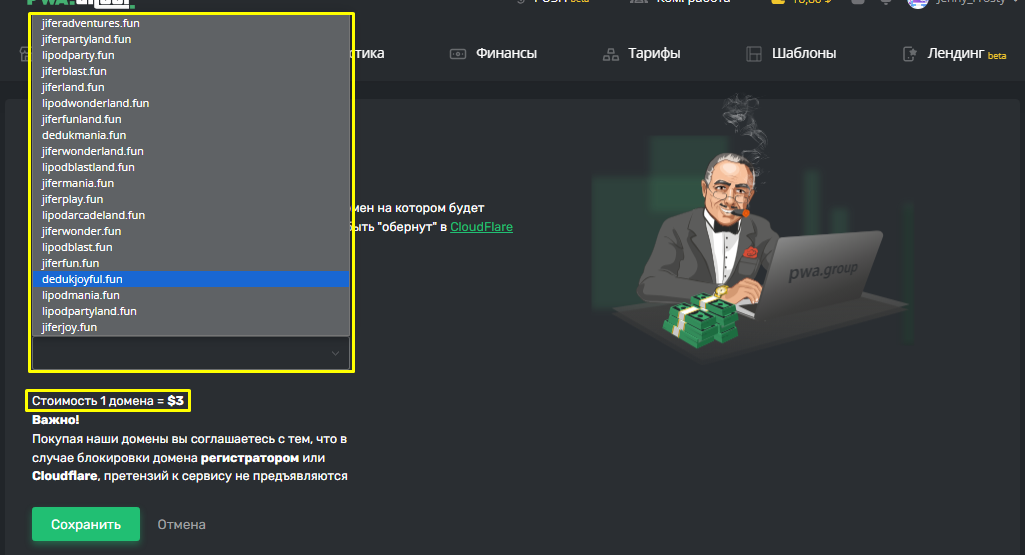1025x555 pixels.
Task: Select jiferplay.fun domain entry
Action: coord(191,199)
